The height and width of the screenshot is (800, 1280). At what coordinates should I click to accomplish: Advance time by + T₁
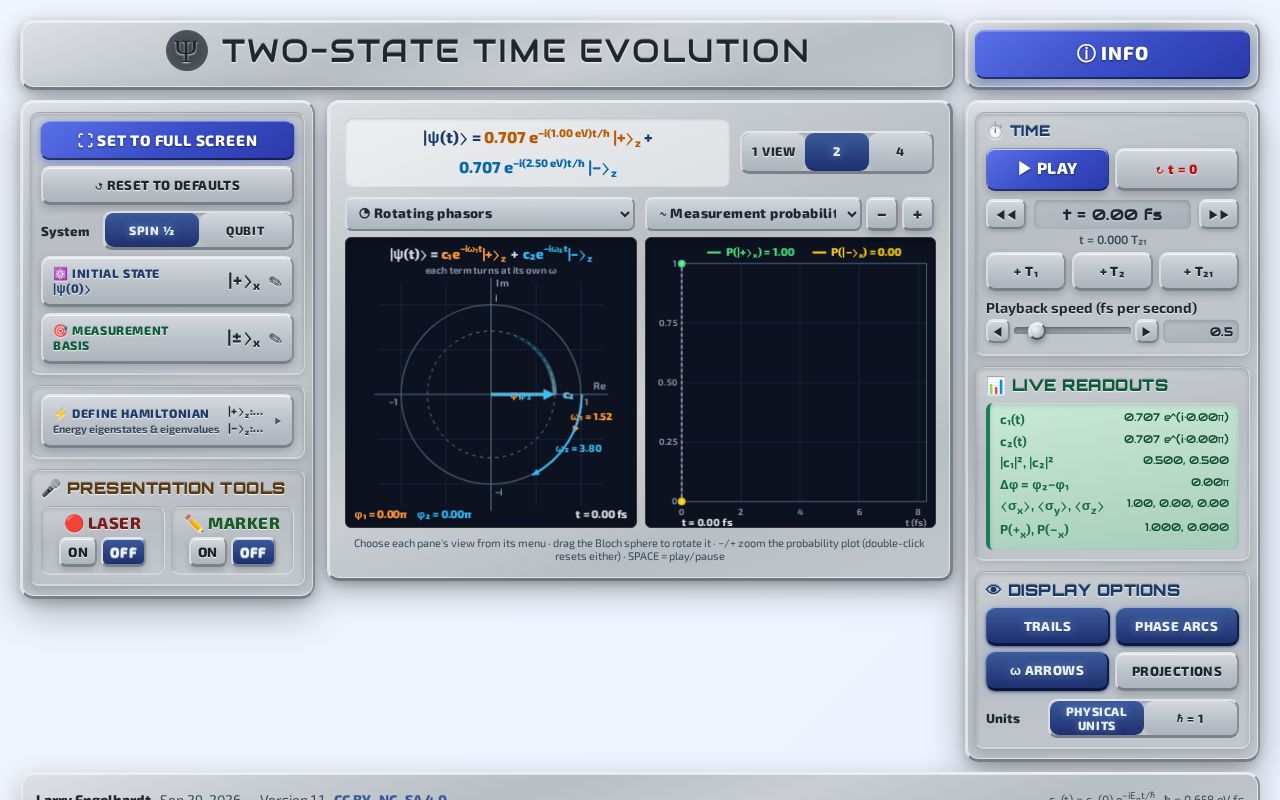tap(1025, 271)
